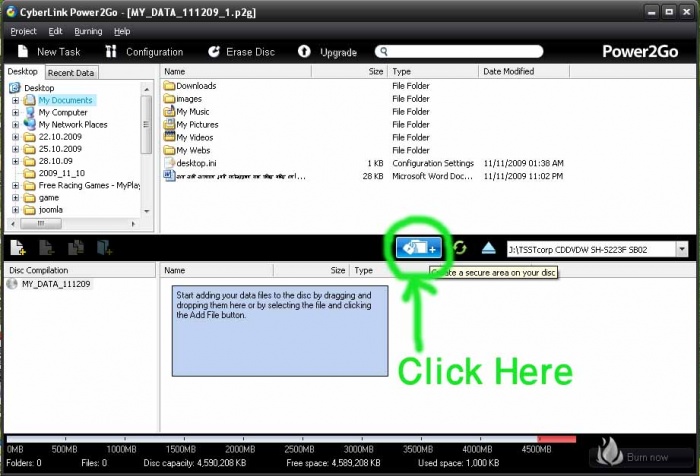Click the Upgrade arrow icon

click(x=304, y=51)
